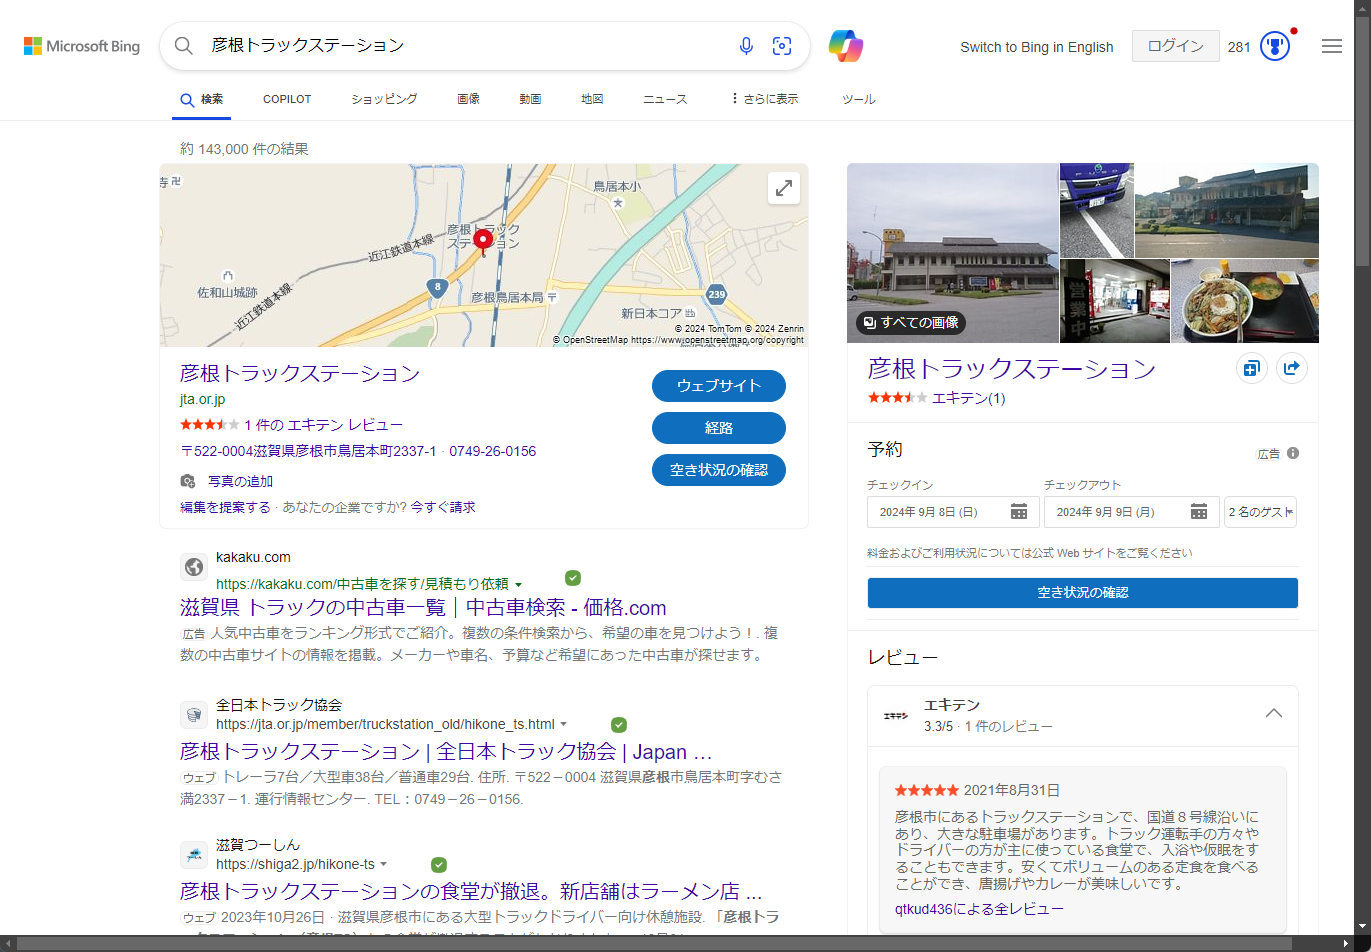Open the ツール tools option

859,99
